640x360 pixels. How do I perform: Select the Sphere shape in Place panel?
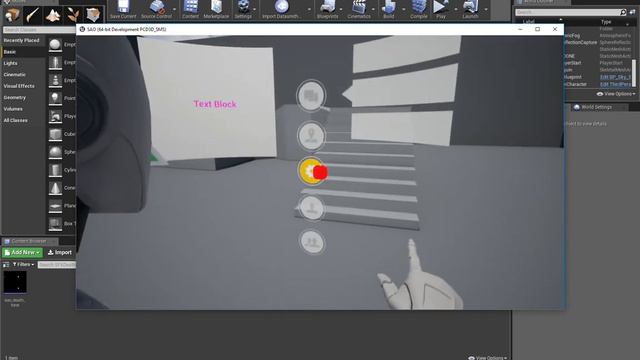(55, 152)
